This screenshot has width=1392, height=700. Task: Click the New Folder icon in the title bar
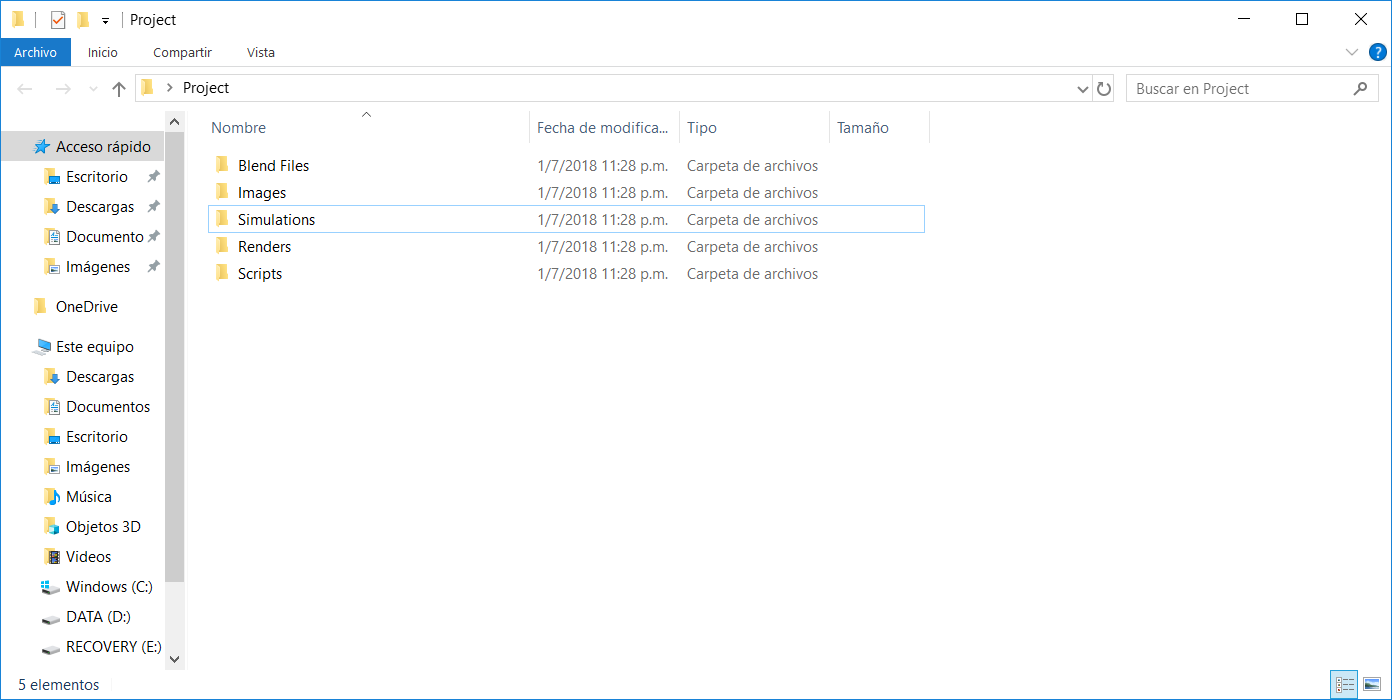pos(83,20)
